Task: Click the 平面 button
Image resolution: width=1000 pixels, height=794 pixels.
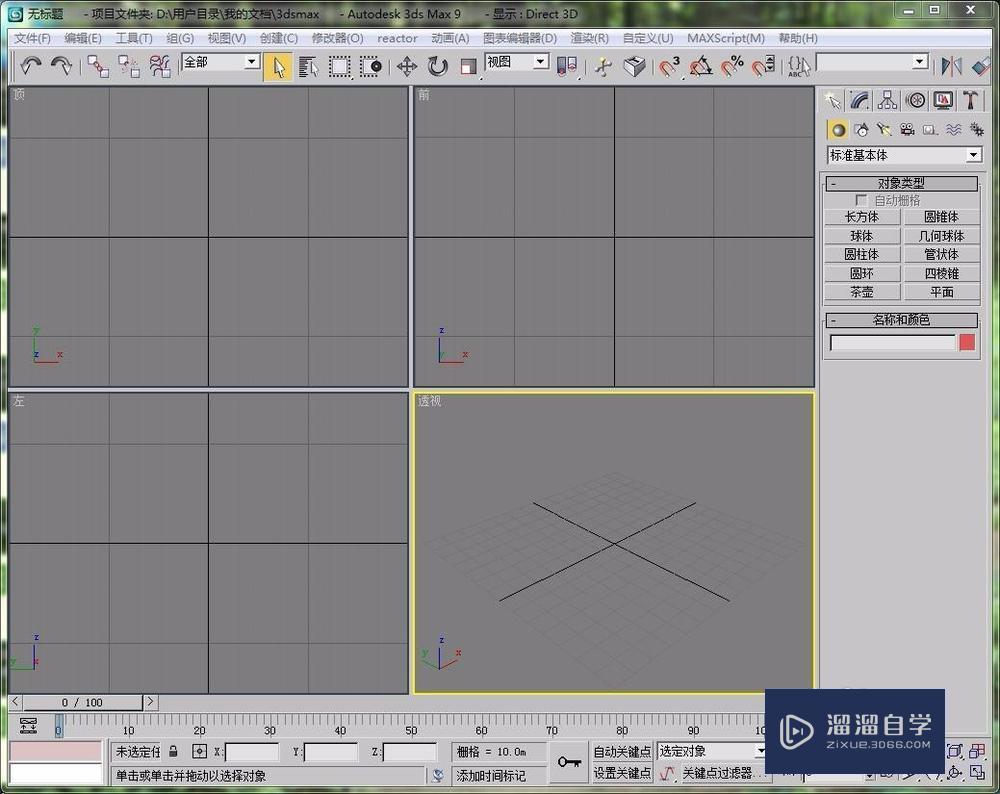Action: (x=941, y=292)
